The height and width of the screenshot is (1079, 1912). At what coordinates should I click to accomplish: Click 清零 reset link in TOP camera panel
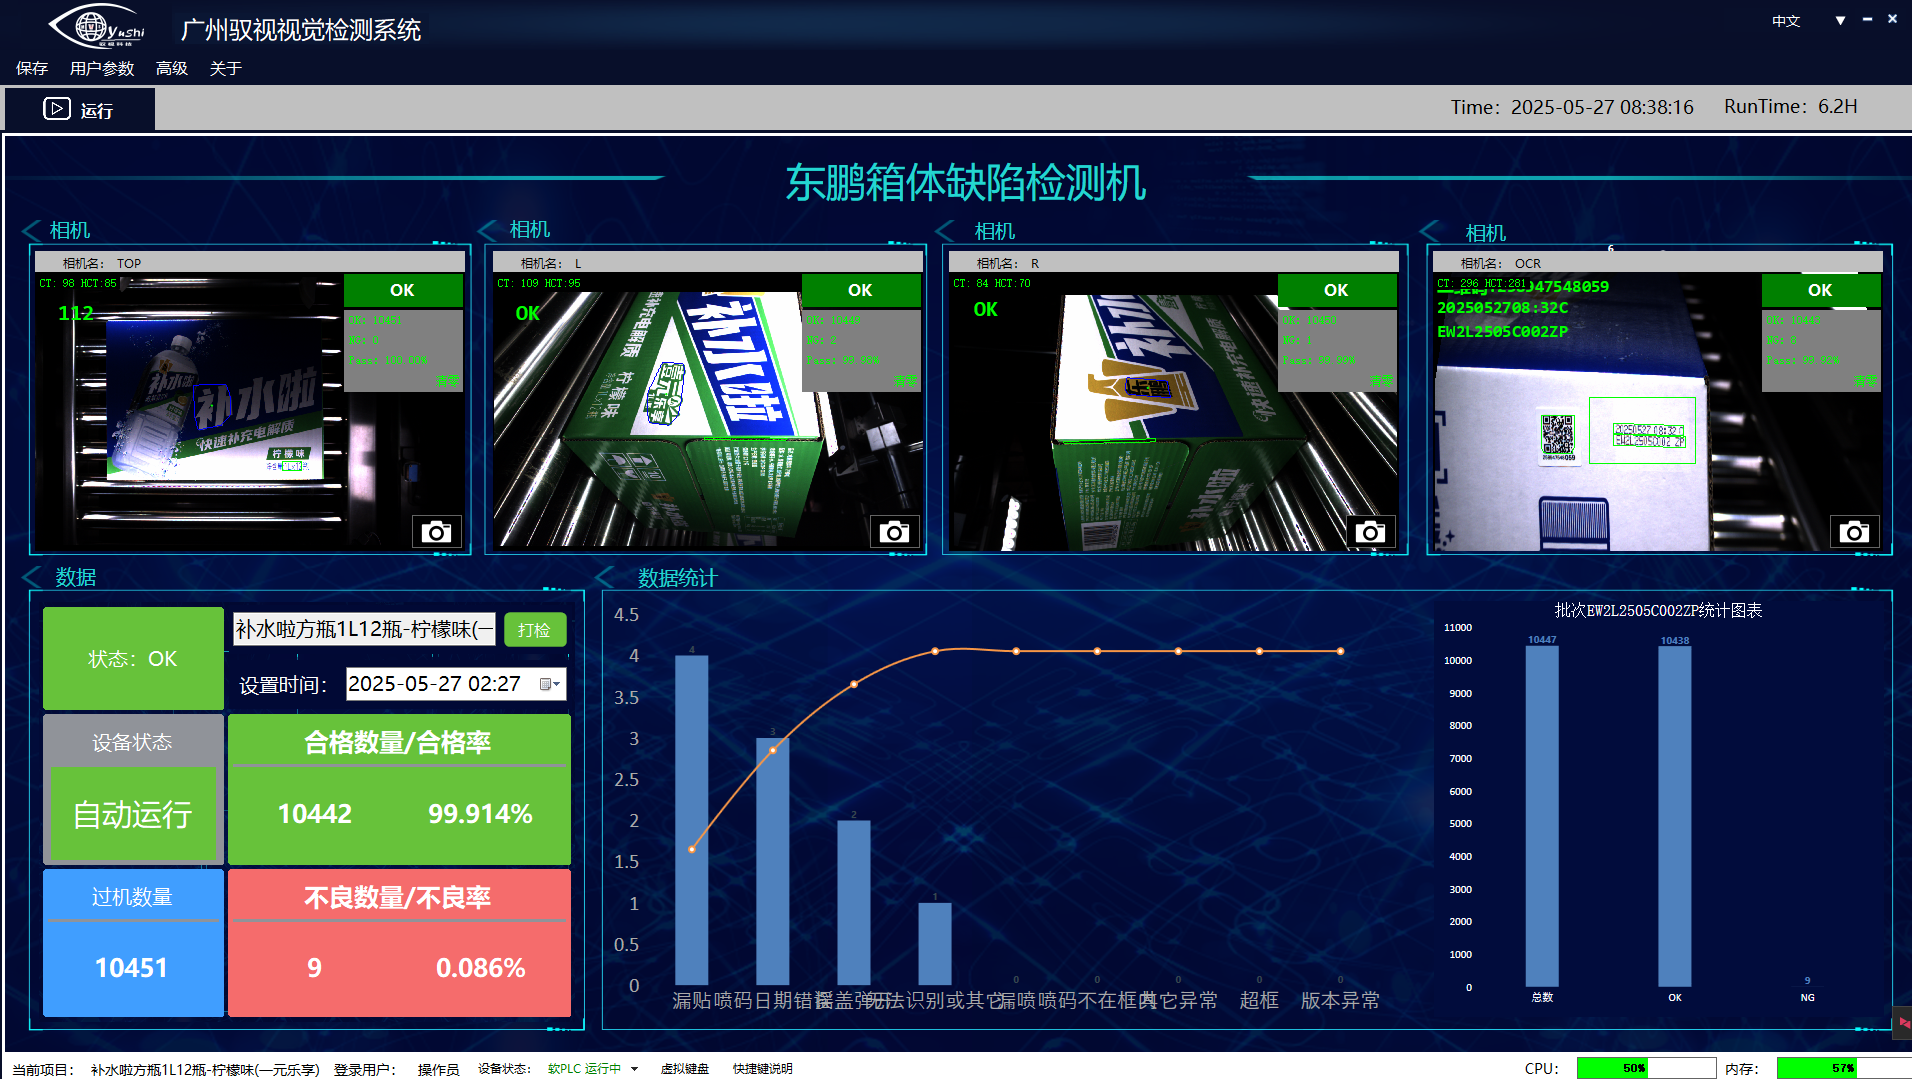[x=446, y=381]
